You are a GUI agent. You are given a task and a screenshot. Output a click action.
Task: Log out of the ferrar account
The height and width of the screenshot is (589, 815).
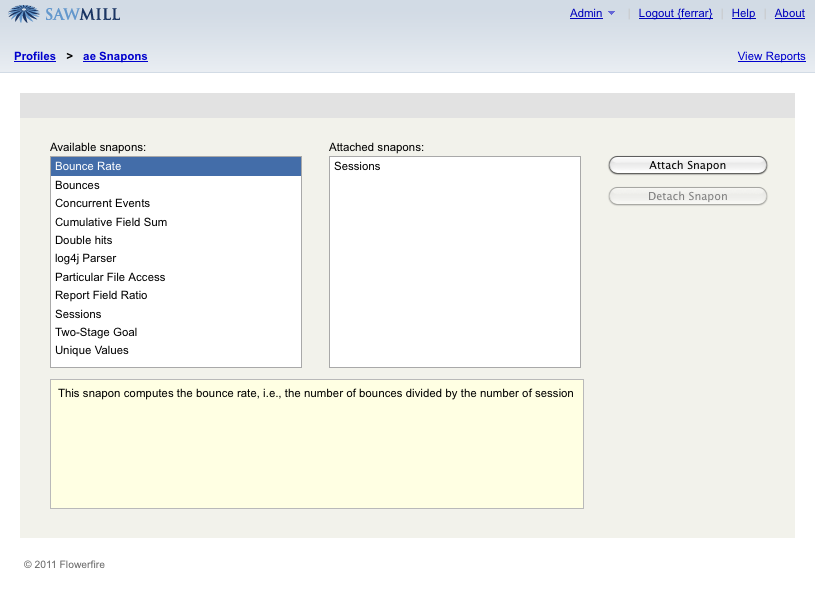(675, 13)
